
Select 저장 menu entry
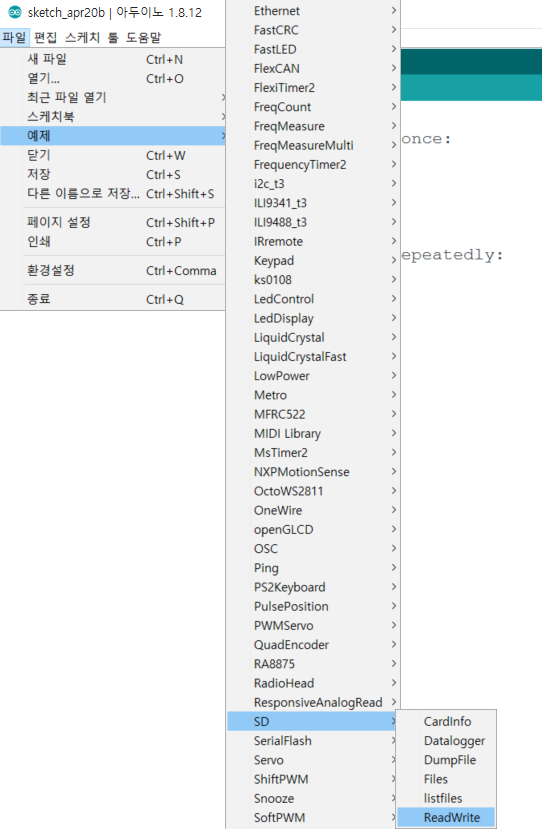[113, 174]
